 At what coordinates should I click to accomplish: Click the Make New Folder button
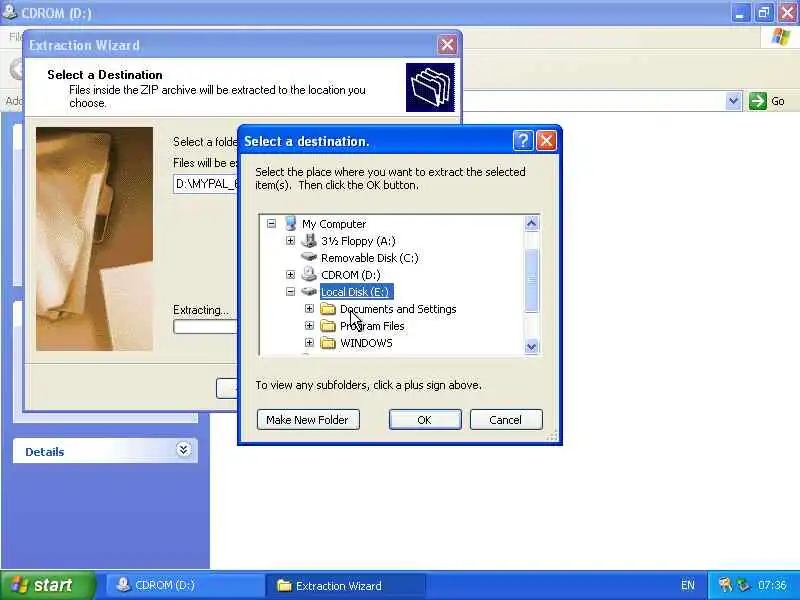(x=308, y=419)
